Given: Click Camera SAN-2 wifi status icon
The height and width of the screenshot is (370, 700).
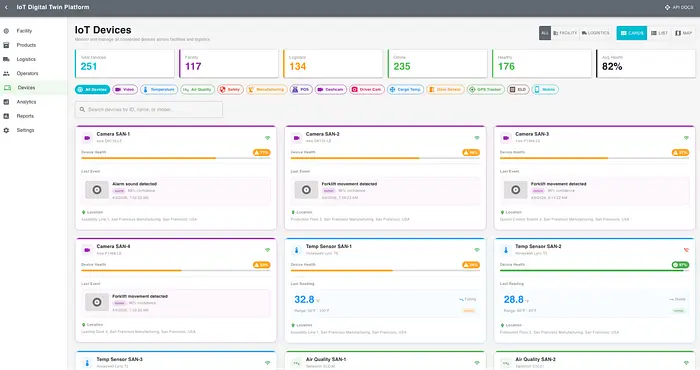Looking at the screenshot, I should [x=477, y=138].
